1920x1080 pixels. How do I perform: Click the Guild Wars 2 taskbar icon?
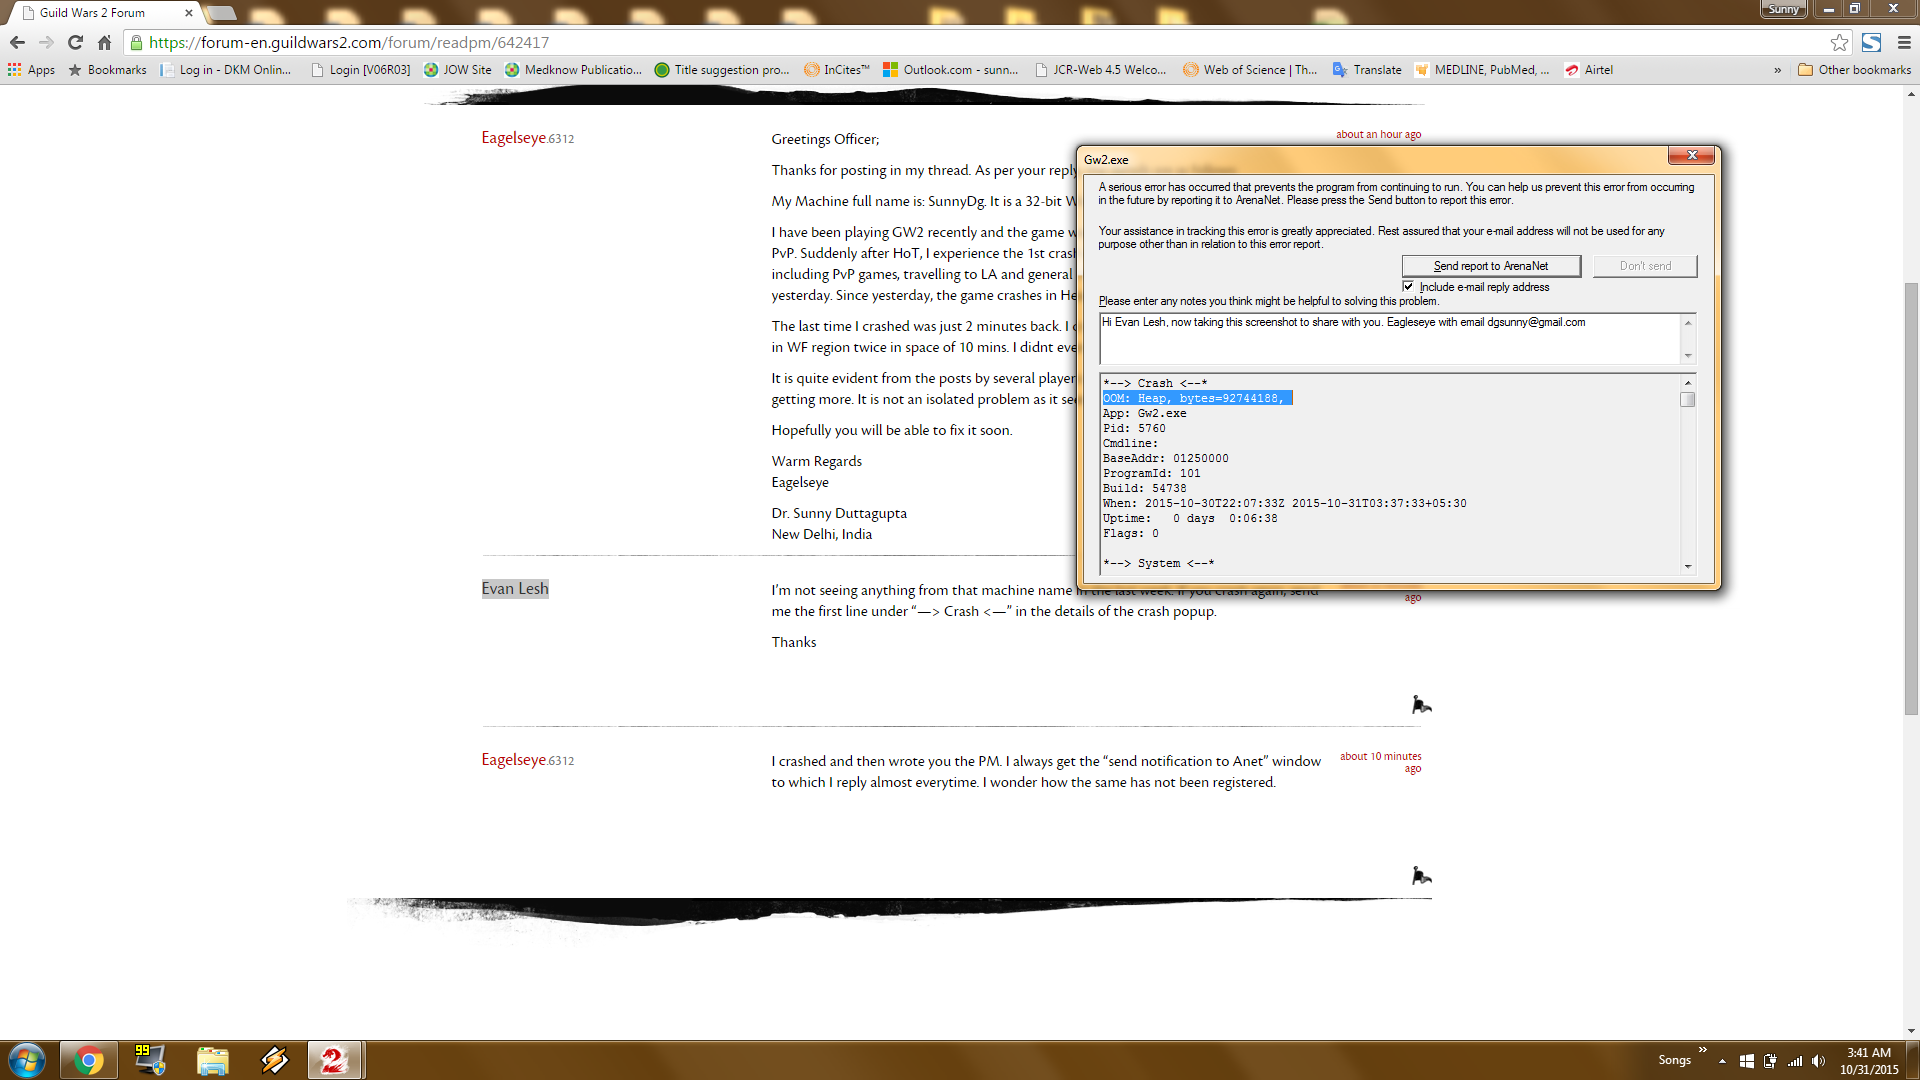point(334,1060)
